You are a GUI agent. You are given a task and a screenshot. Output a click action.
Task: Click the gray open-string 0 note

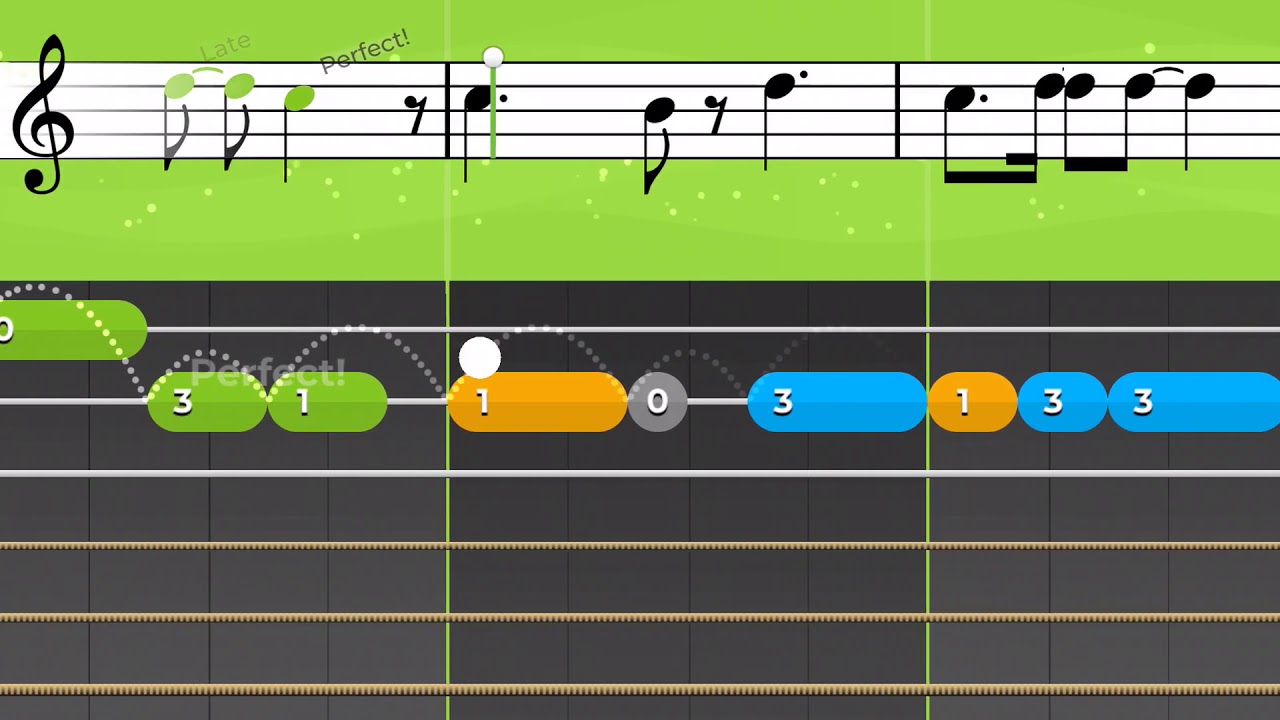pyautogui.click(x=657, y=402)
